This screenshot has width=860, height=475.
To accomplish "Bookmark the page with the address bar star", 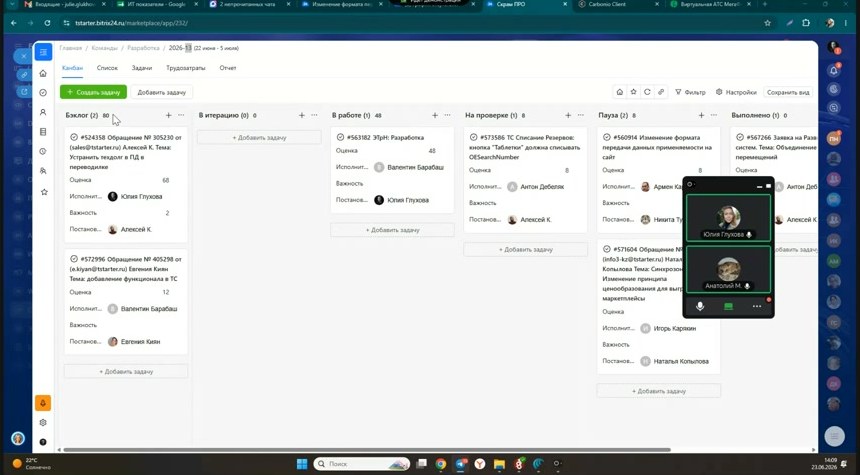I will point(767,23).
